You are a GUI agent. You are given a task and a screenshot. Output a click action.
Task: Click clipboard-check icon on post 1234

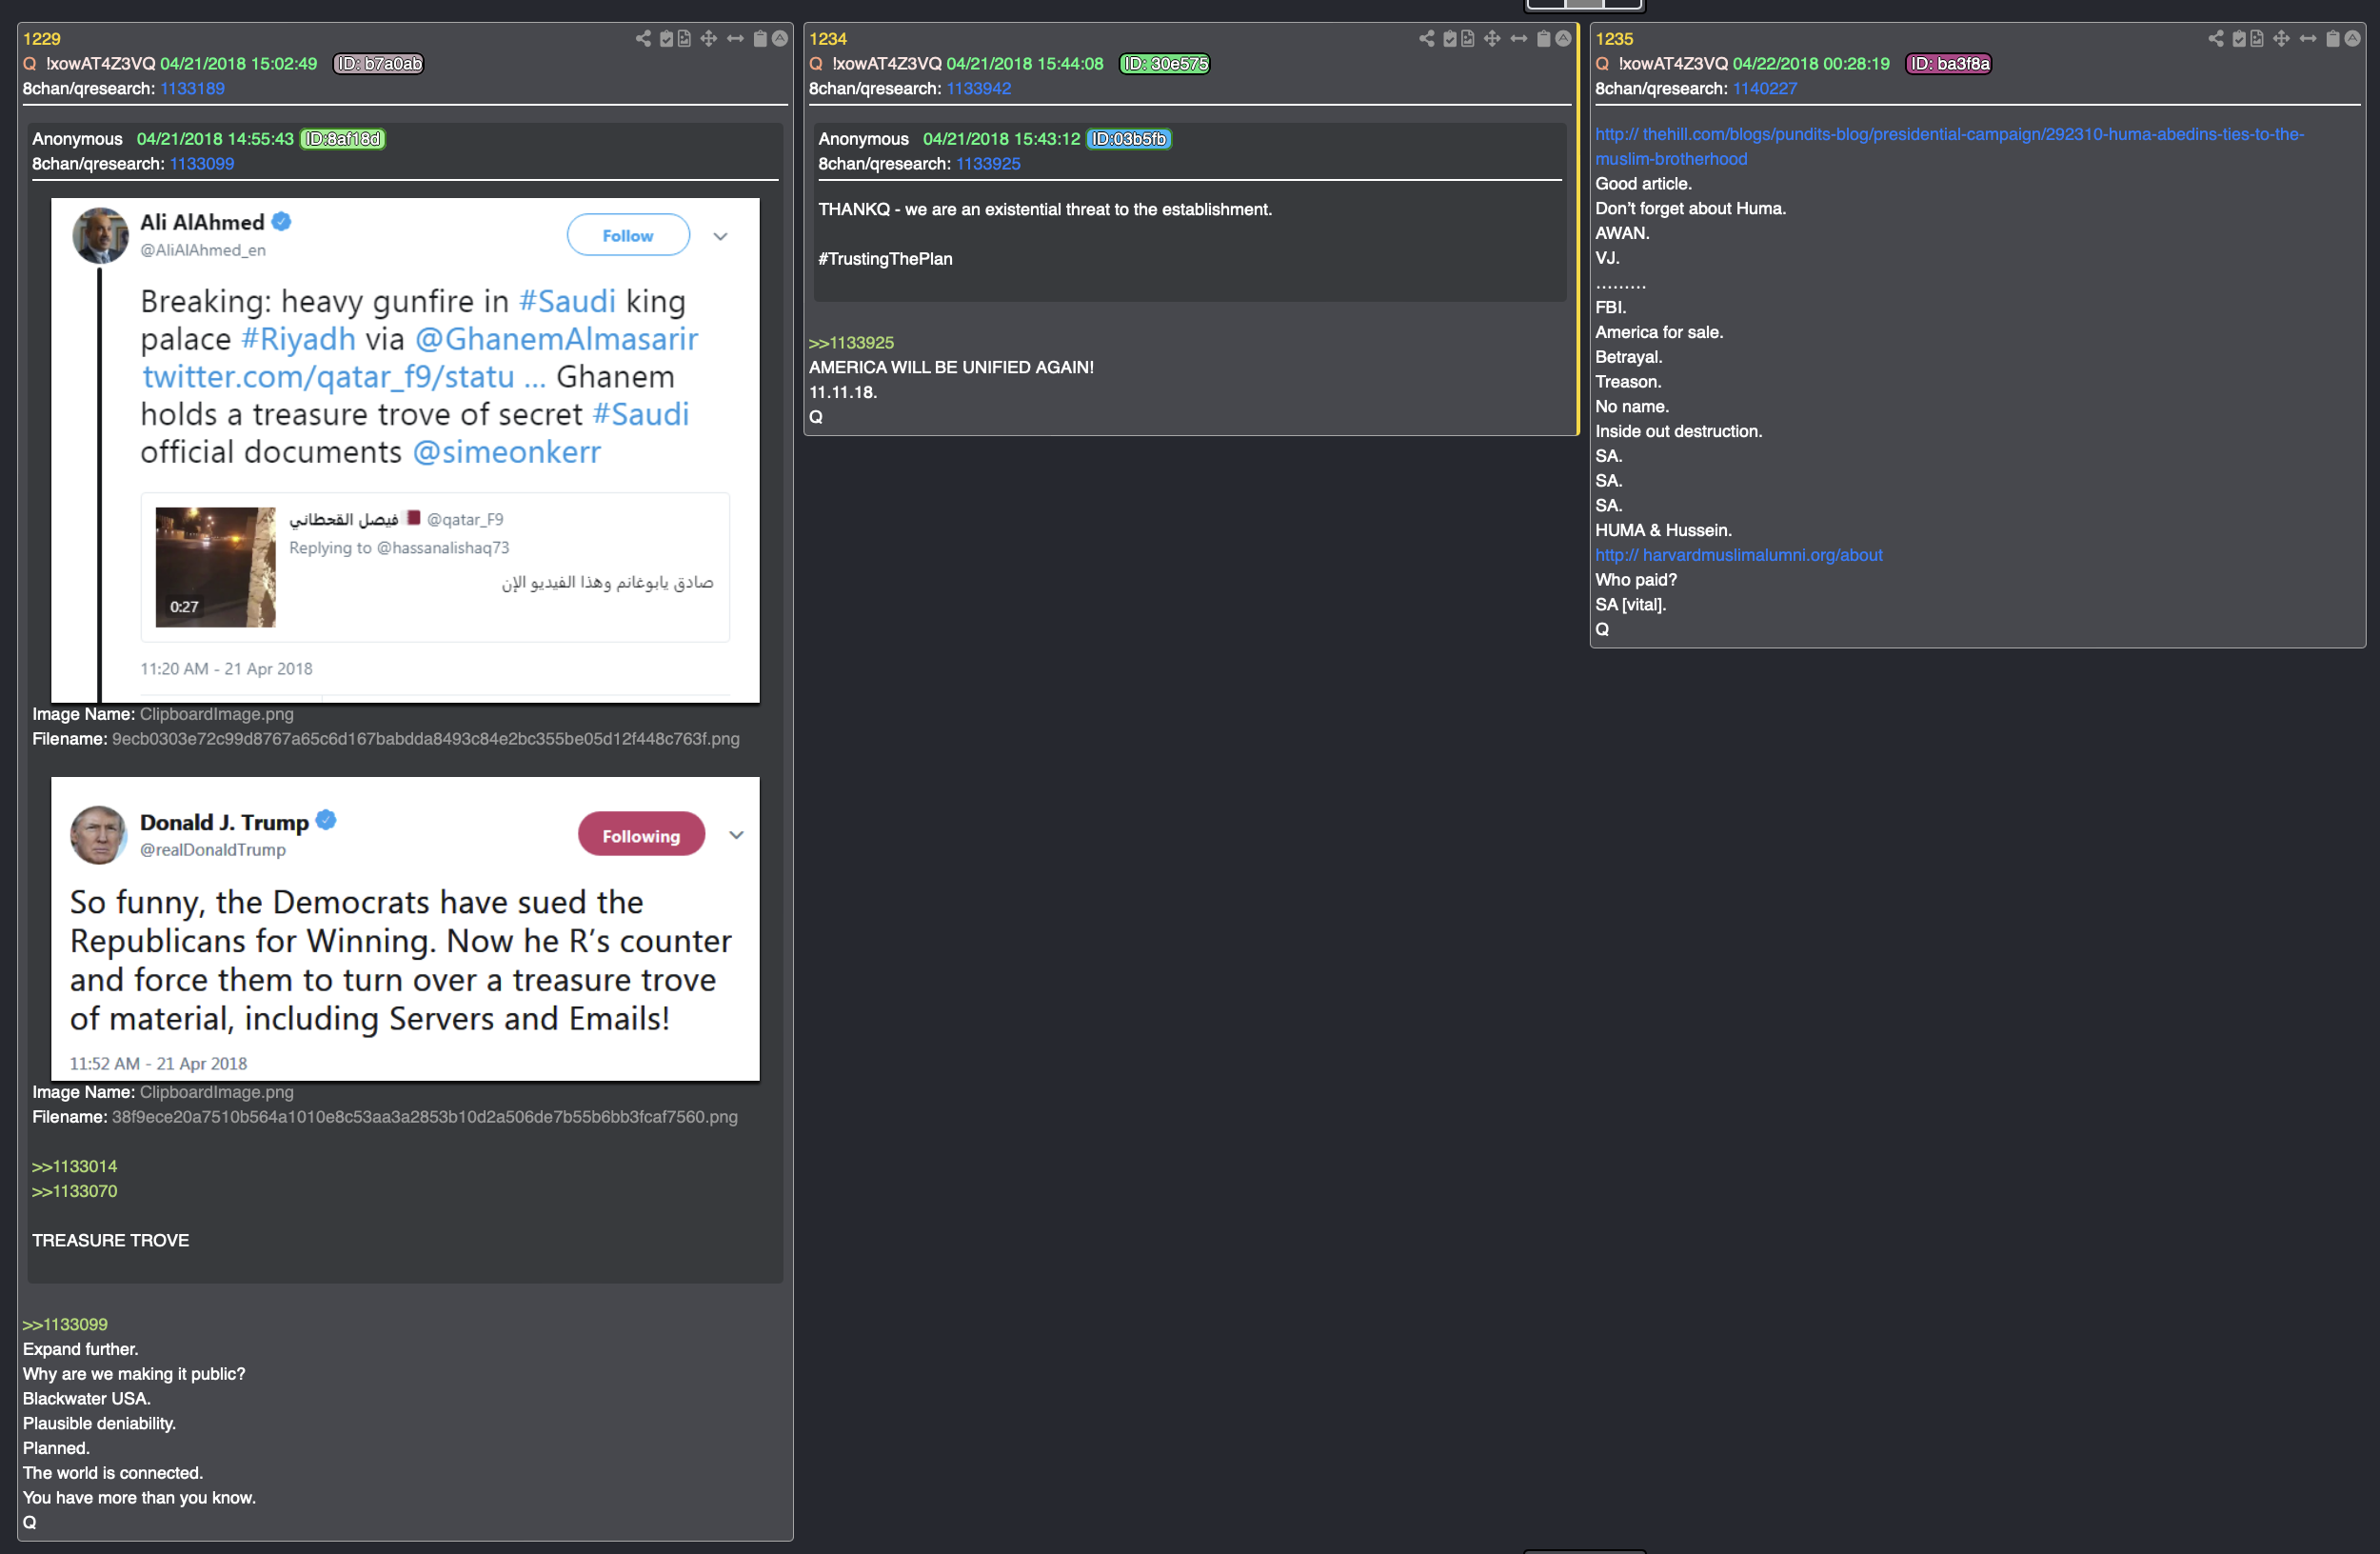(1450, 38)
